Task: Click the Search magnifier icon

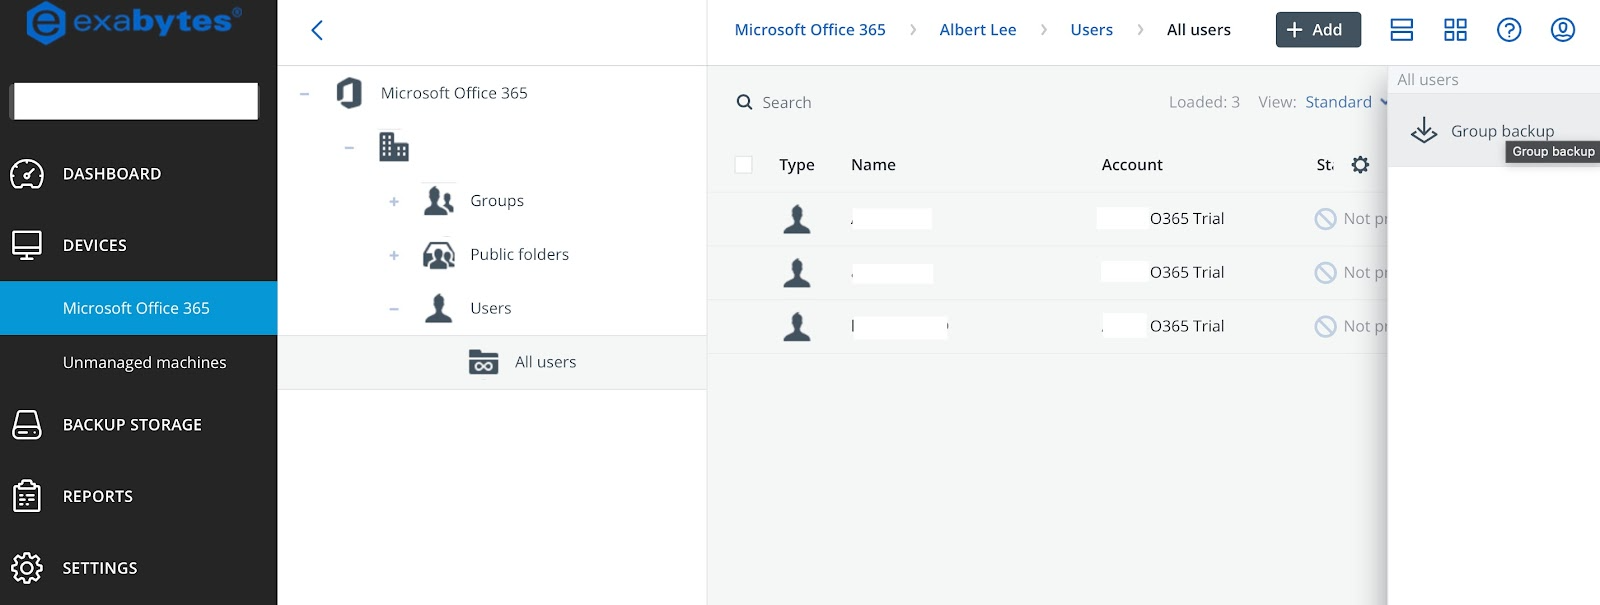Action: point(744,102)
